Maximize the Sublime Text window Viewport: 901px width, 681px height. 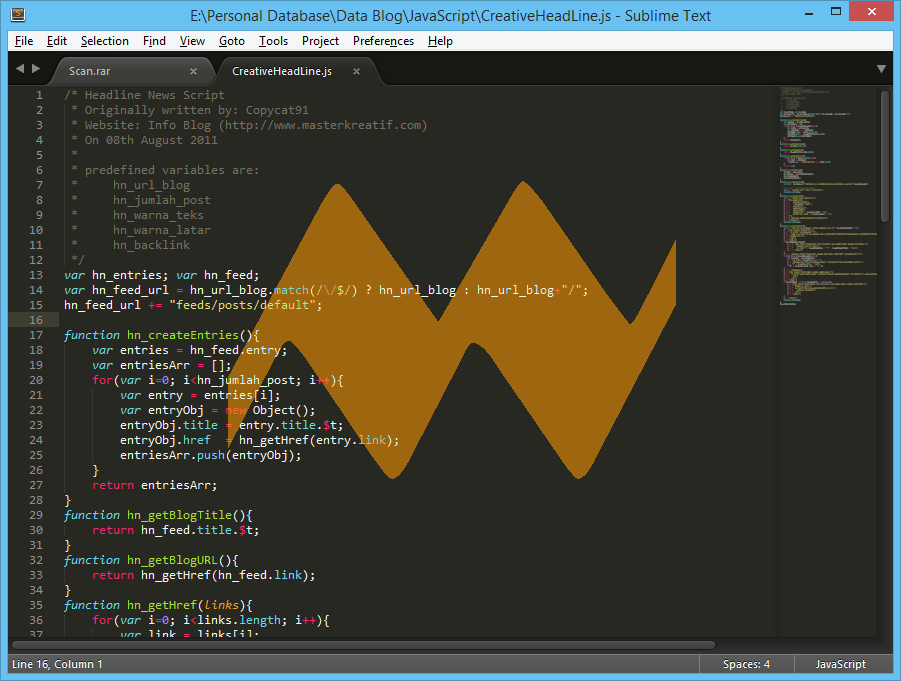(x=836, y=11)
